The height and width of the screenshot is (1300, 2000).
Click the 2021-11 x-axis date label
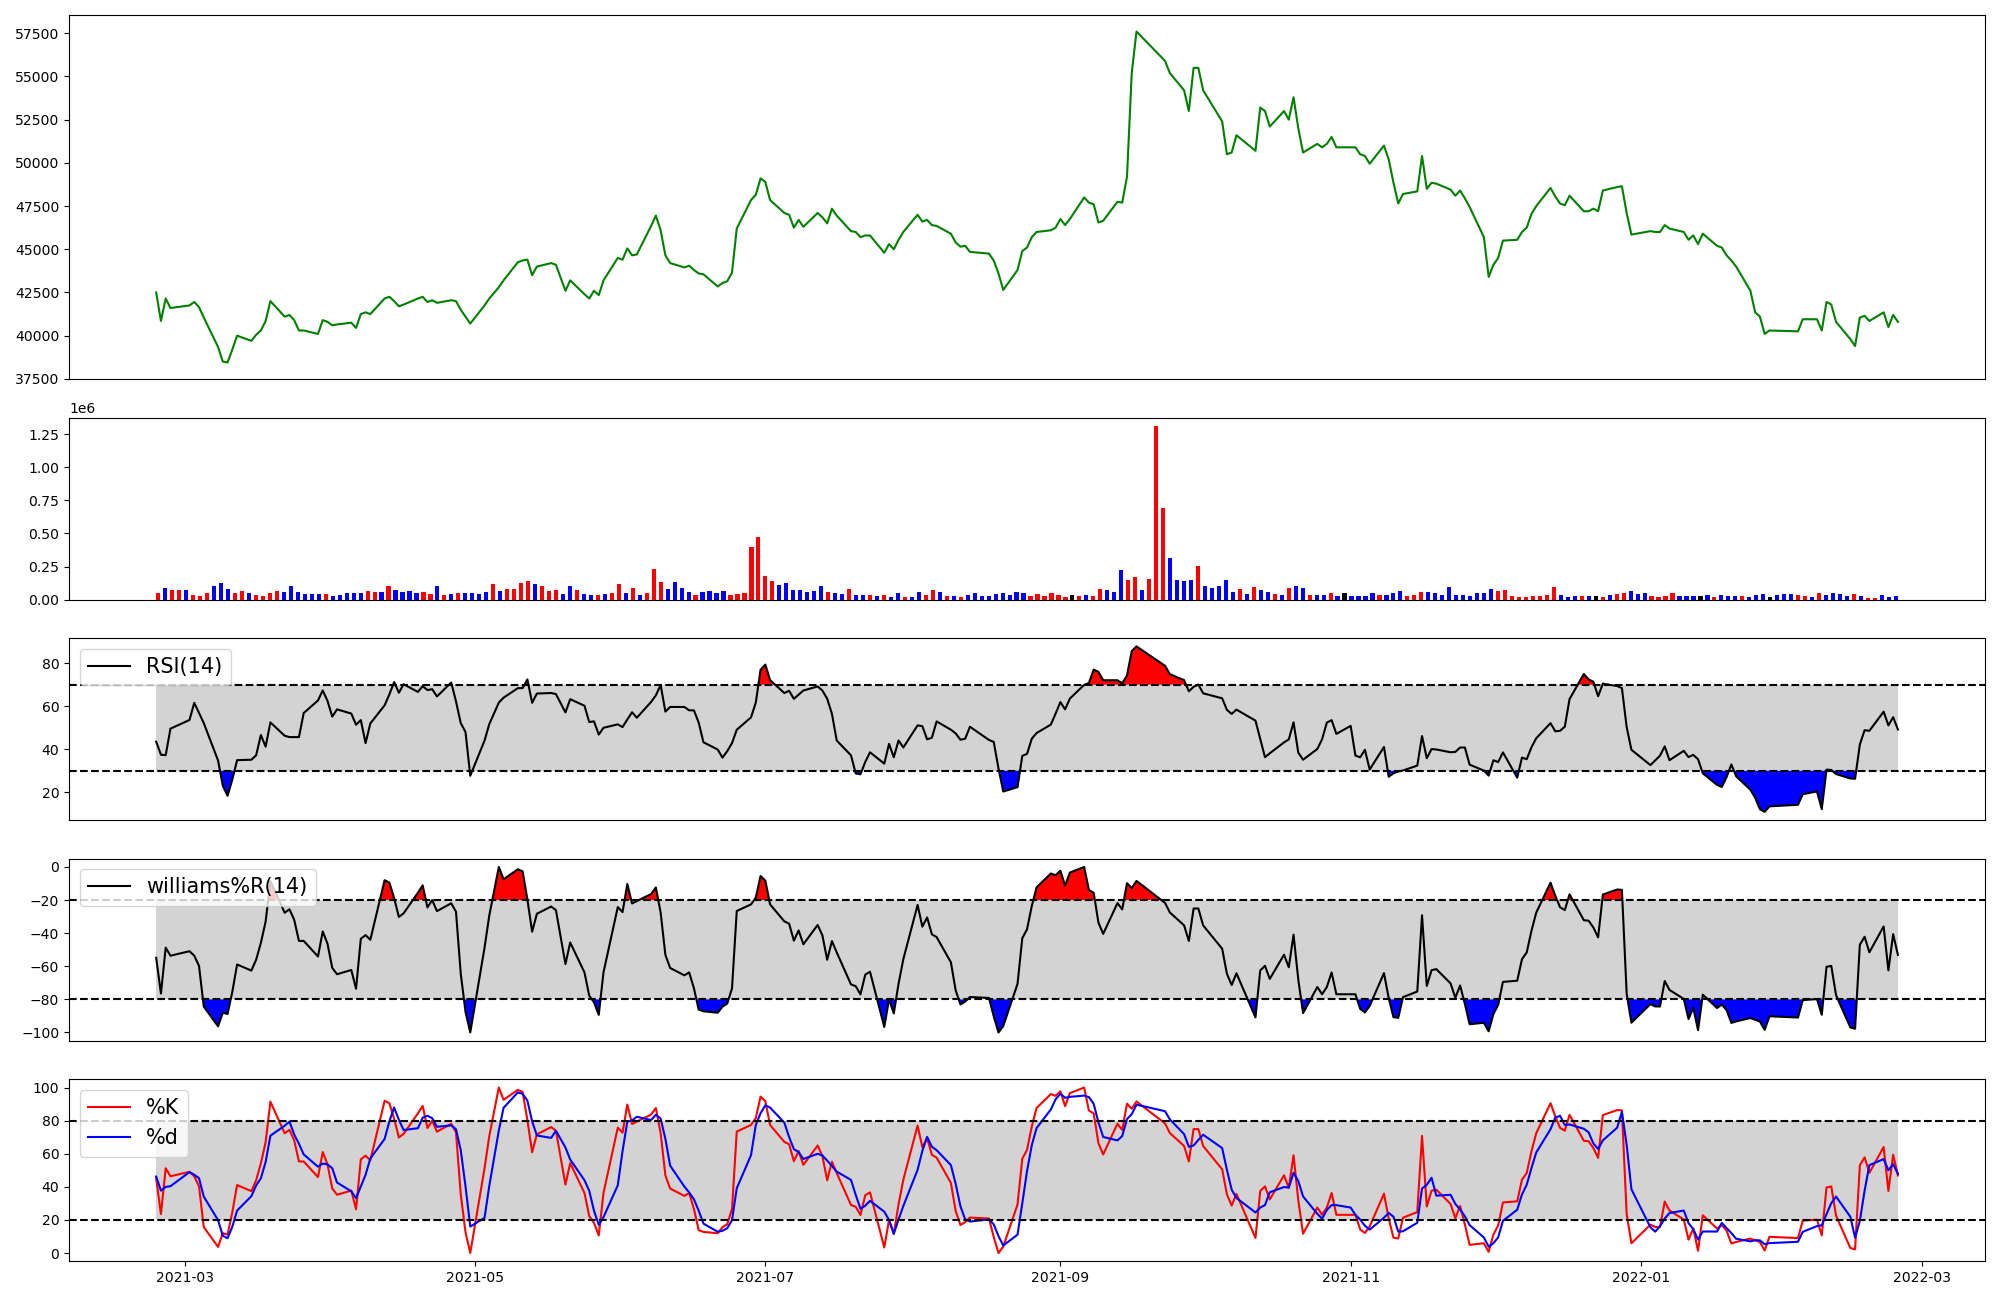pyautogui.click(x=1351, y=1276)
